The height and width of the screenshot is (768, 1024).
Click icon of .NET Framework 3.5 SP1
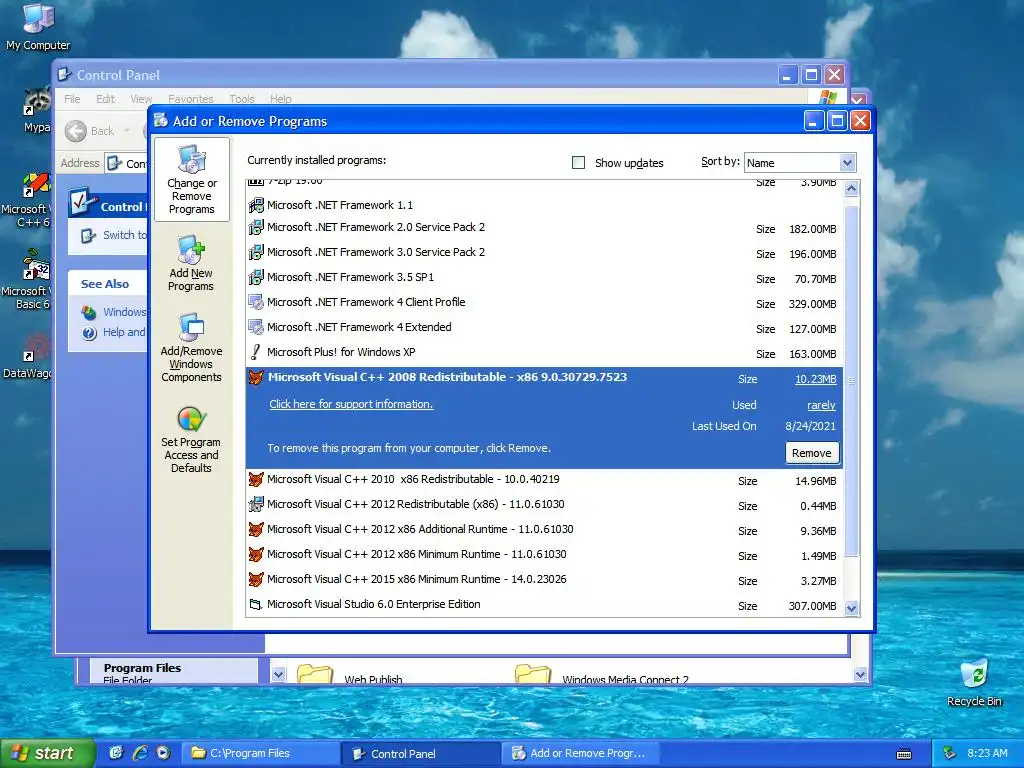coord(256,278)
